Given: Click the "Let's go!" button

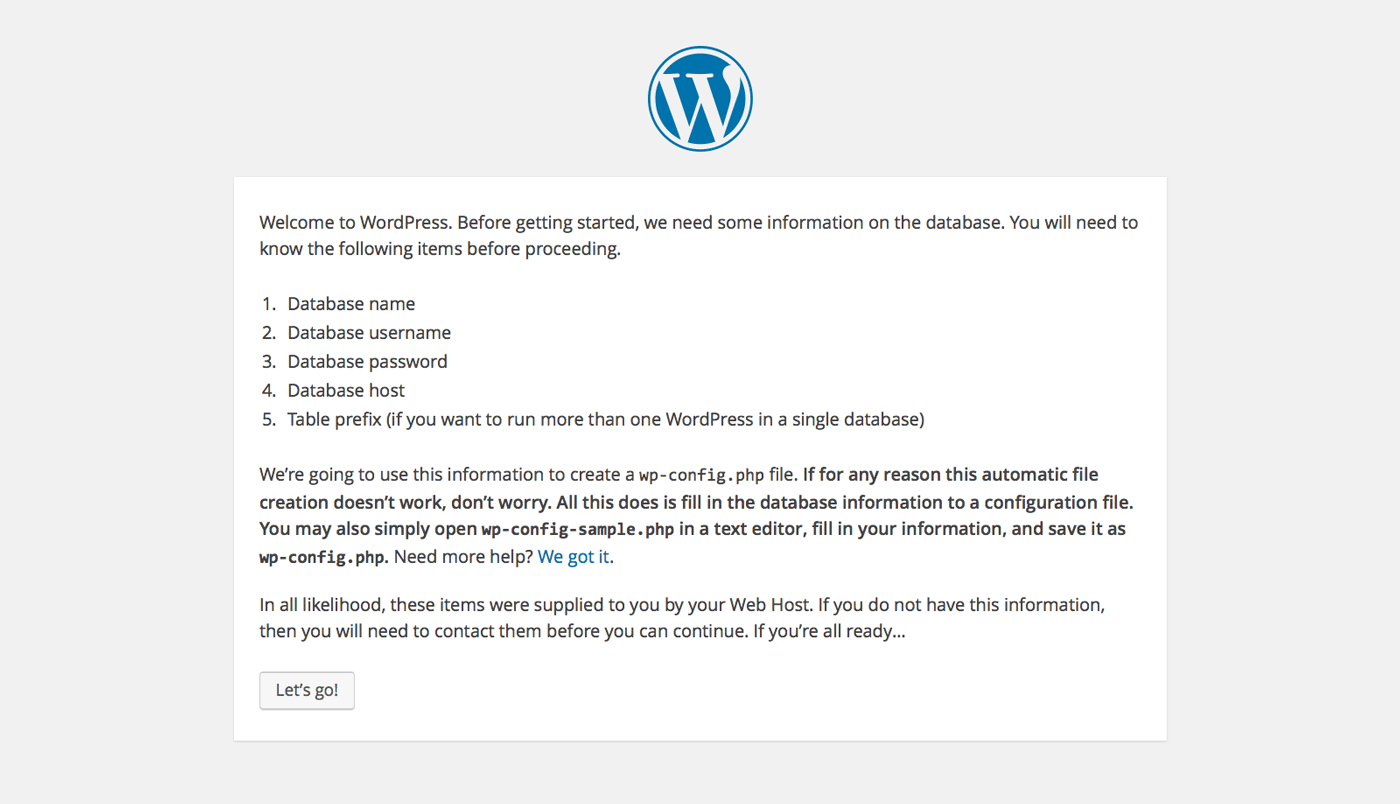Looking at the screenshot, I should tap(307, 690).
